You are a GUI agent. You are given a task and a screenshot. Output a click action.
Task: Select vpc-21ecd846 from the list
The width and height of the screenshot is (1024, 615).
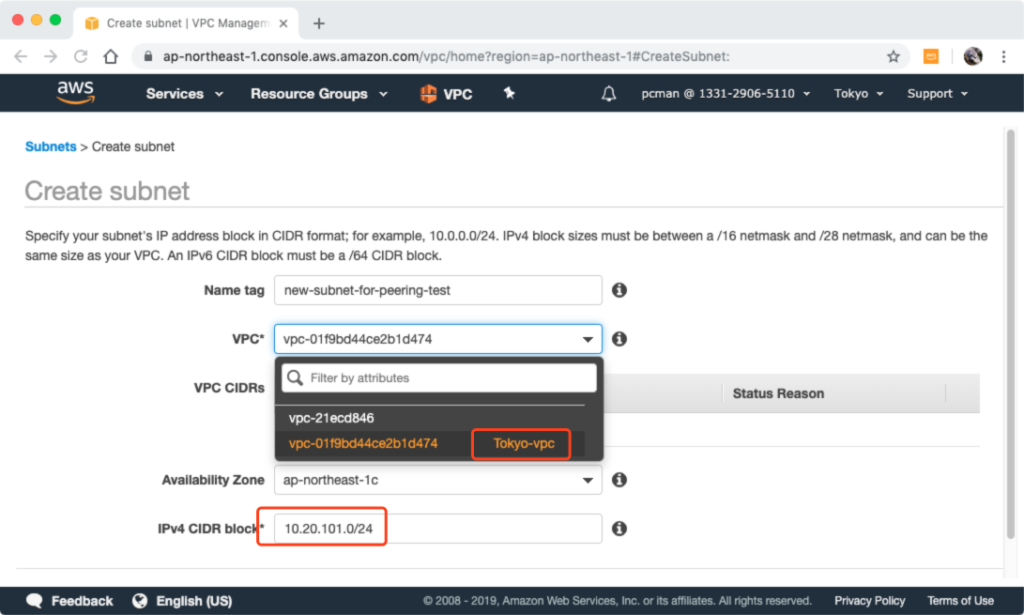(430, 418)
